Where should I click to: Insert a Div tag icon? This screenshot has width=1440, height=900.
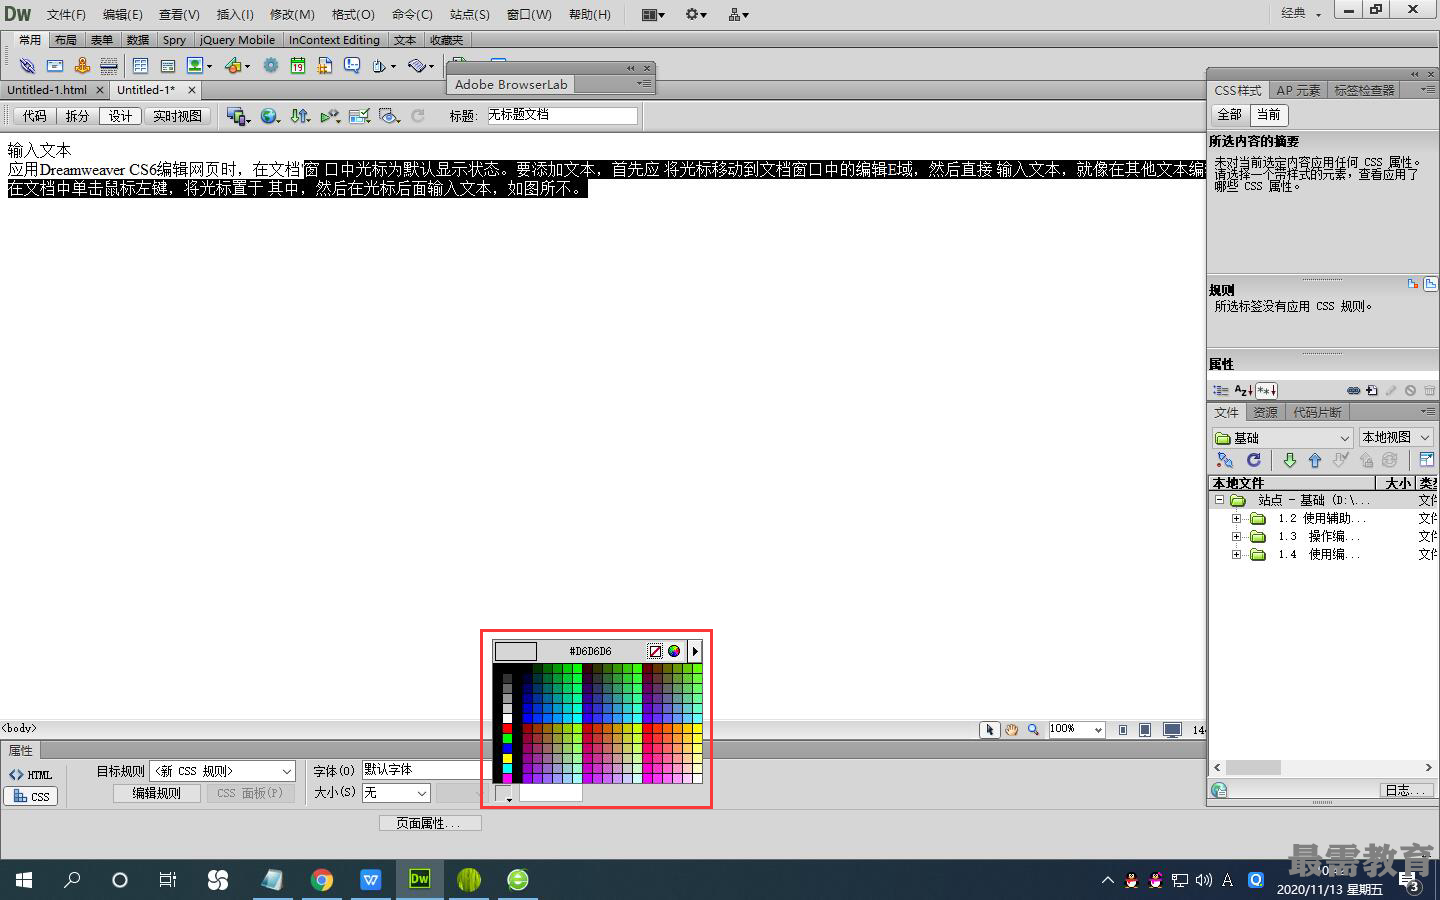[168, 66]
